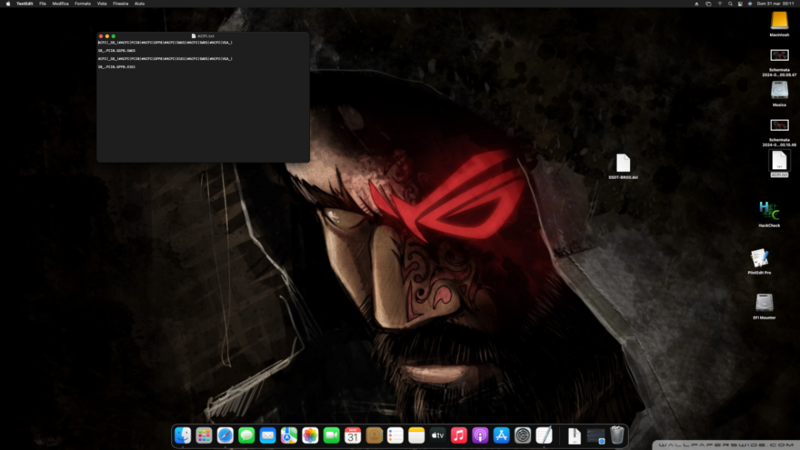The image size is (800, 450).
Task: Open Music from the Dock
Action: [459, 436]
